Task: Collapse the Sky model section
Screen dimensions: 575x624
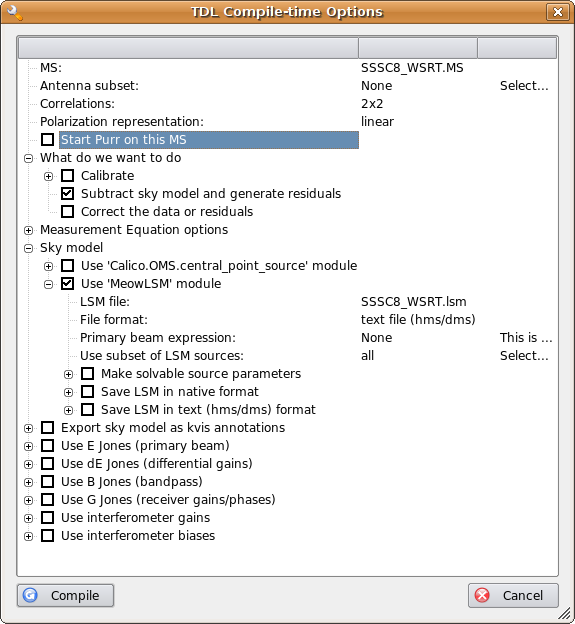Action: 28,248
